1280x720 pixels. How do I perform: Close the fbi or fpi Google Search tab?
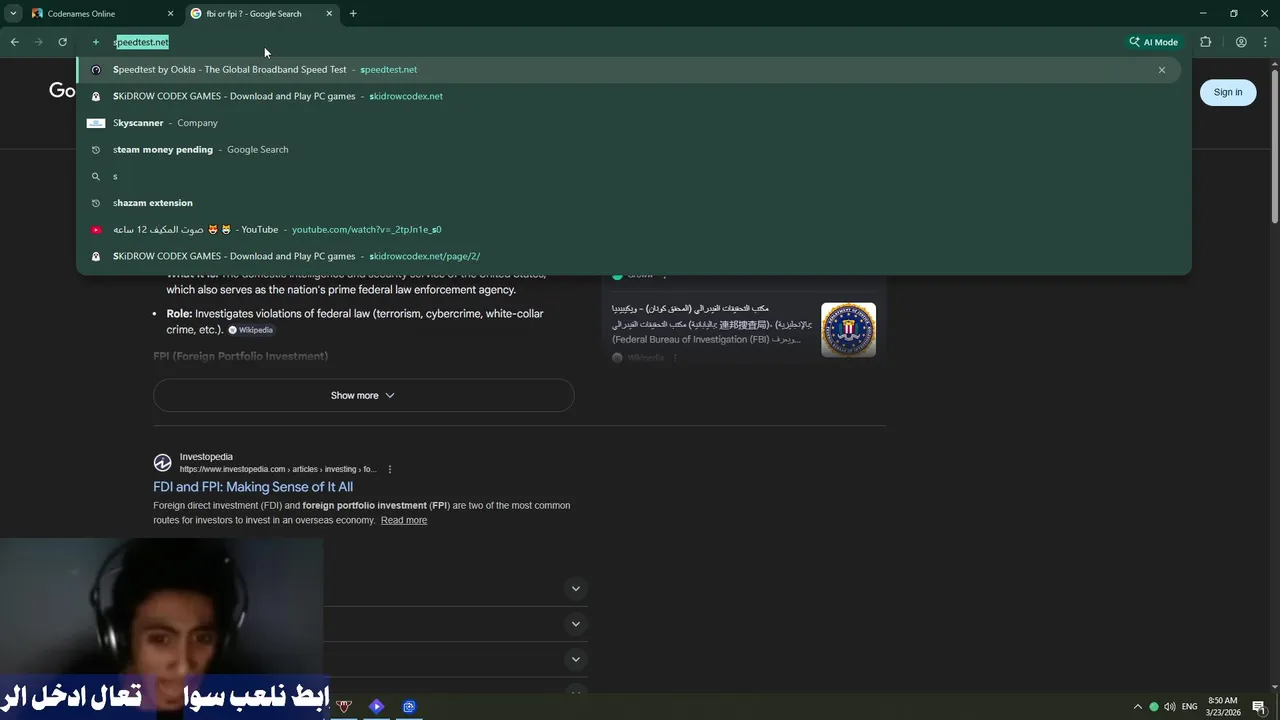(x=329, y=14)
